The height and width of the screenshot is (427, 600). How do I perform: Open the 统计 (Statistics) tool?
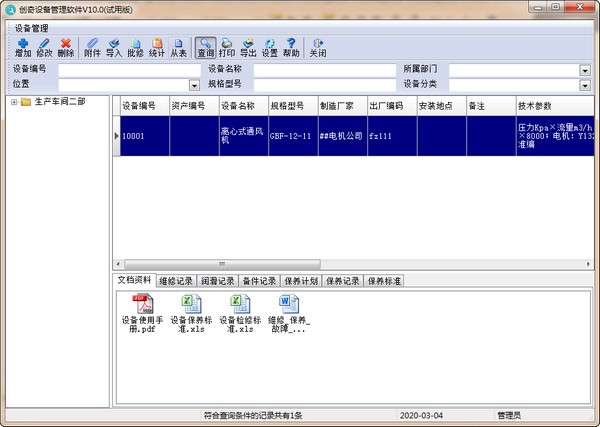157,46
